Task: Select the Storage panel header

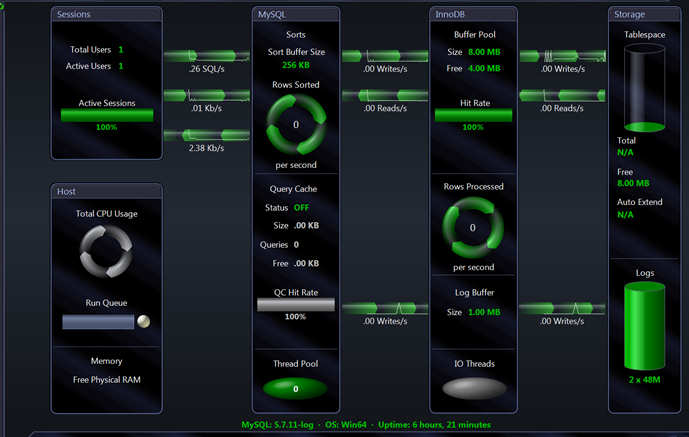Action: pos(645,14)
